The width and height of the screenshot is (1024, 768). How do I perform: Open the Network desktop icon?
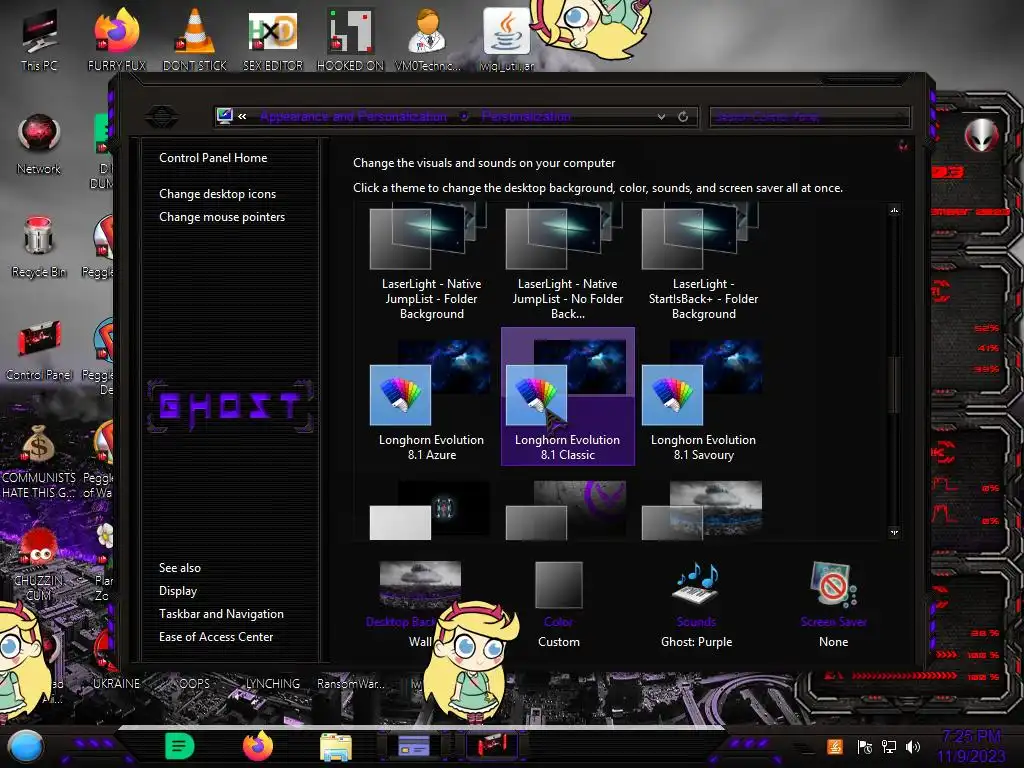tap(39, 144)
